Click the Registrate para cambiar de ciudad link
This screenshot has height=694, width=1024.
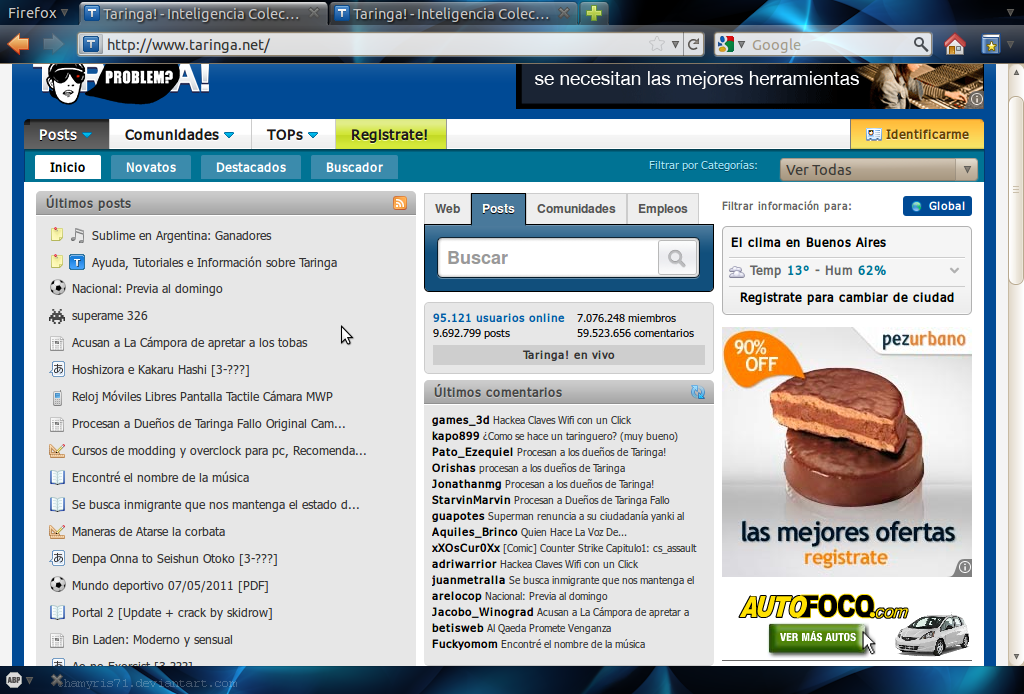click(x=846, y=298)
